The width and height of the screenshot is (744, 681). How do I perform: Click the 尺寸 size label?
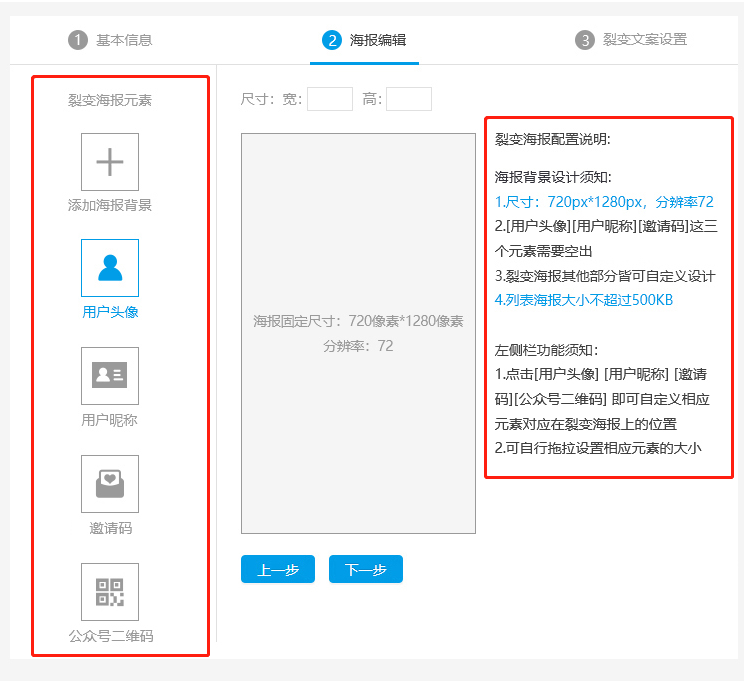256,99
